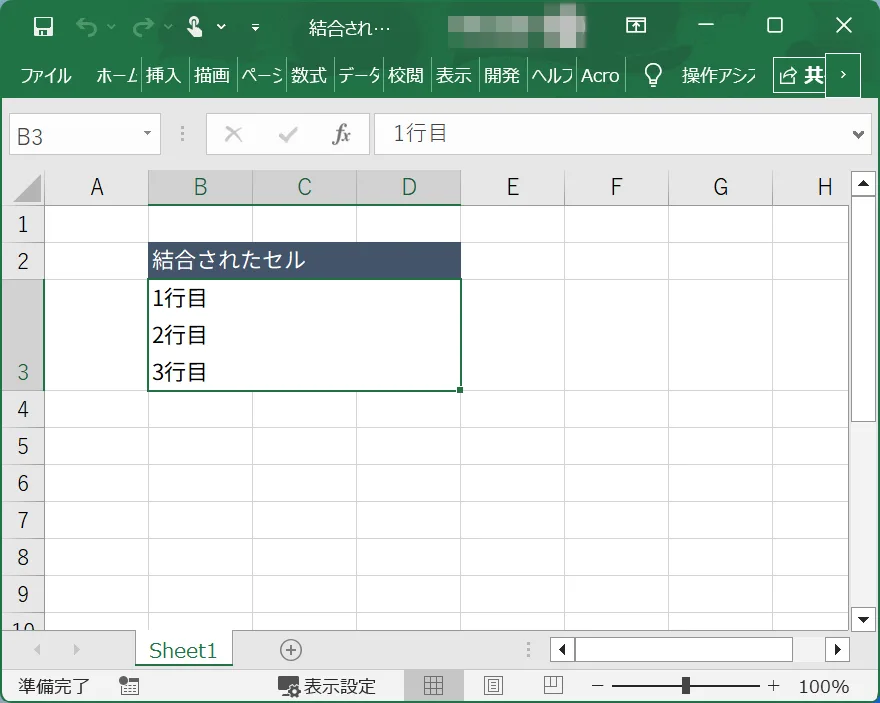Image resolution: width=880 pixels, height=703 pixels.
Task: Switch to the 挿入 ribbon tab
Action: click(x=163, y=74)
